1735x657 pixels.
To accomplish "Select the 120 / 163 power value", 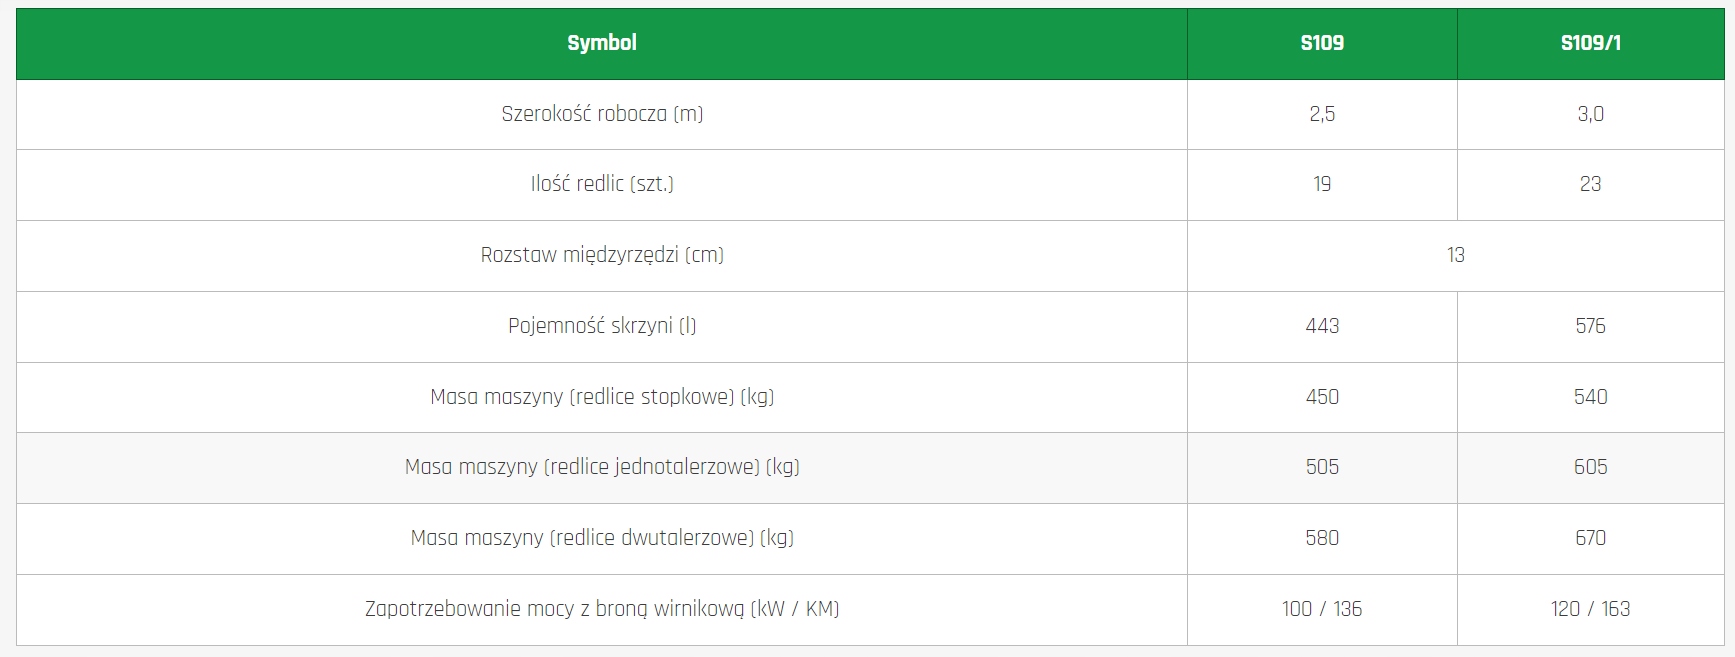I will click(x=1590, y=609).
